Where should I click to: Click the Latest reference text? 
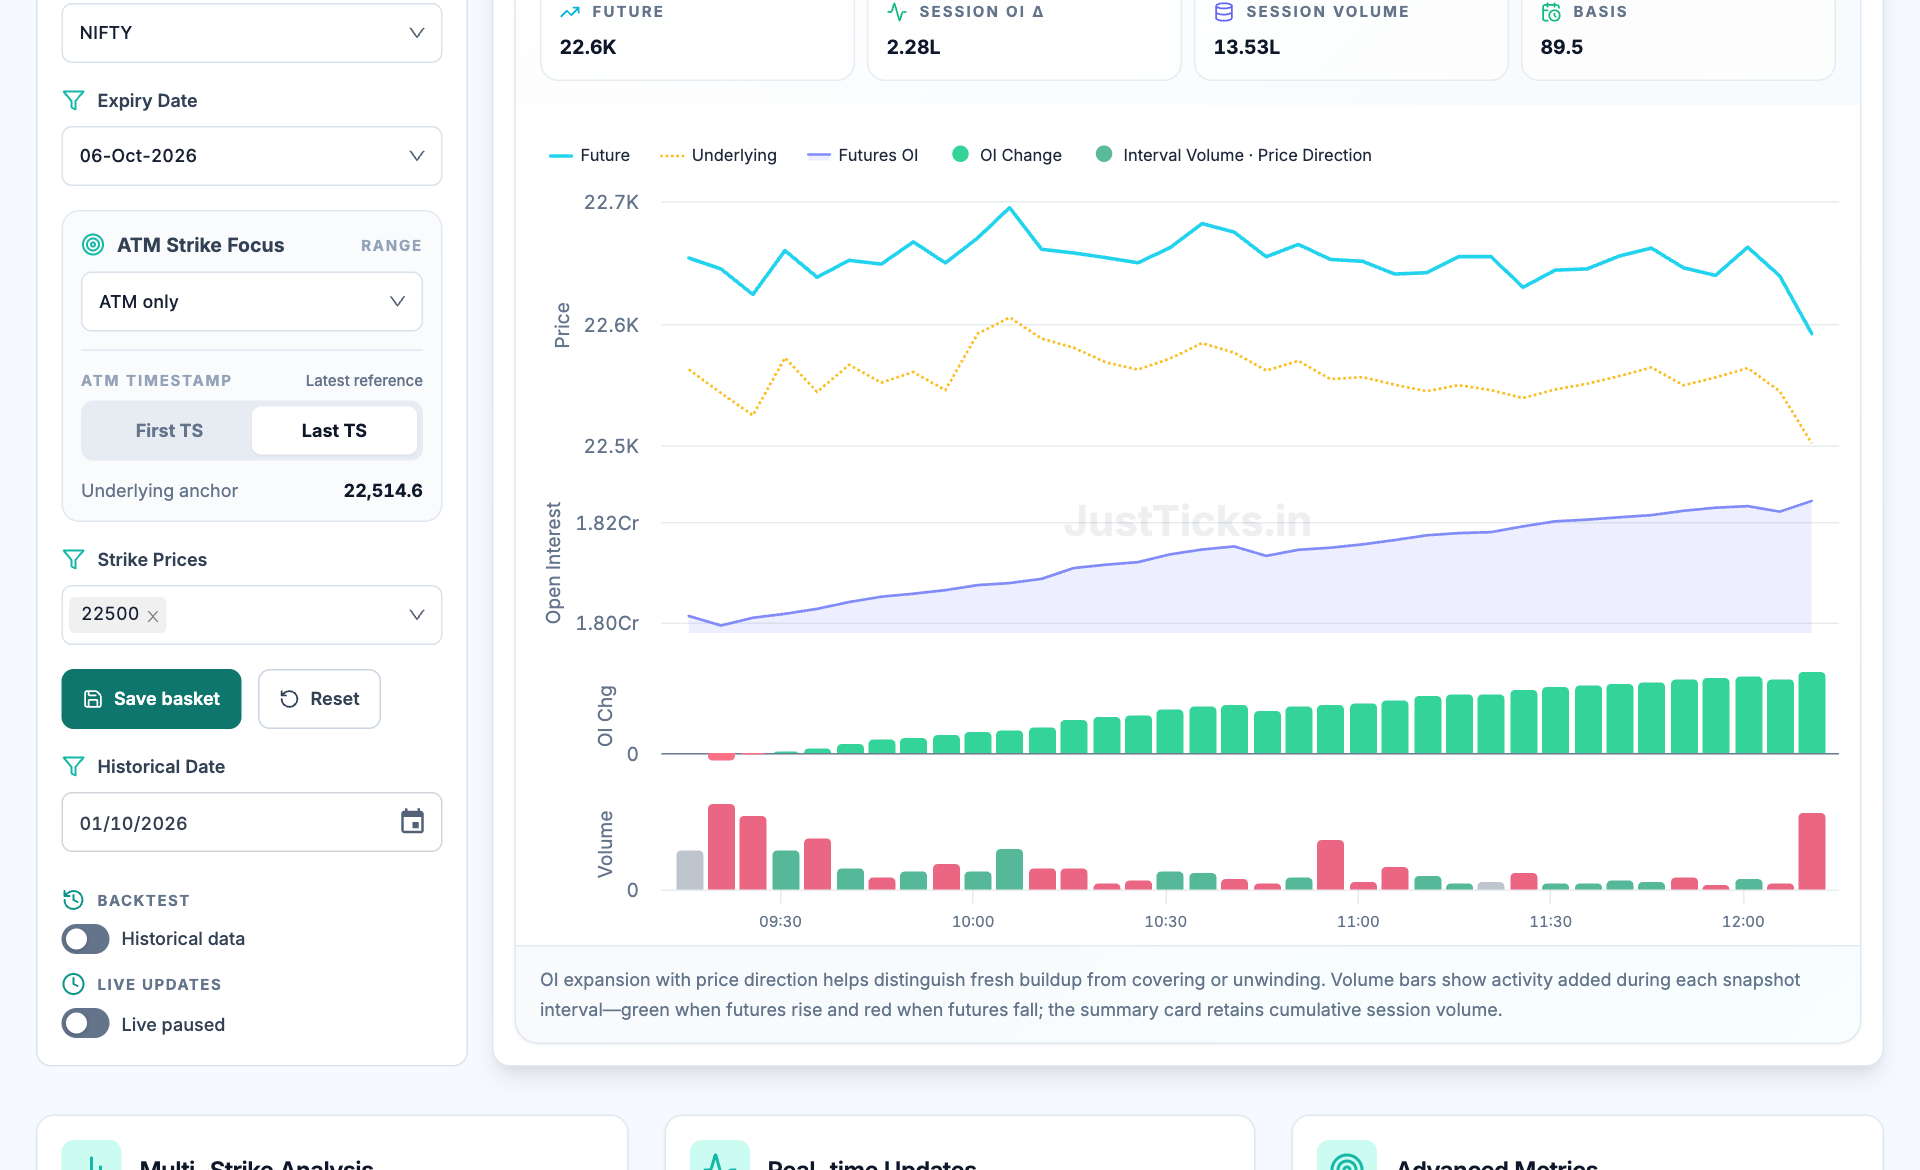(364, 381)
